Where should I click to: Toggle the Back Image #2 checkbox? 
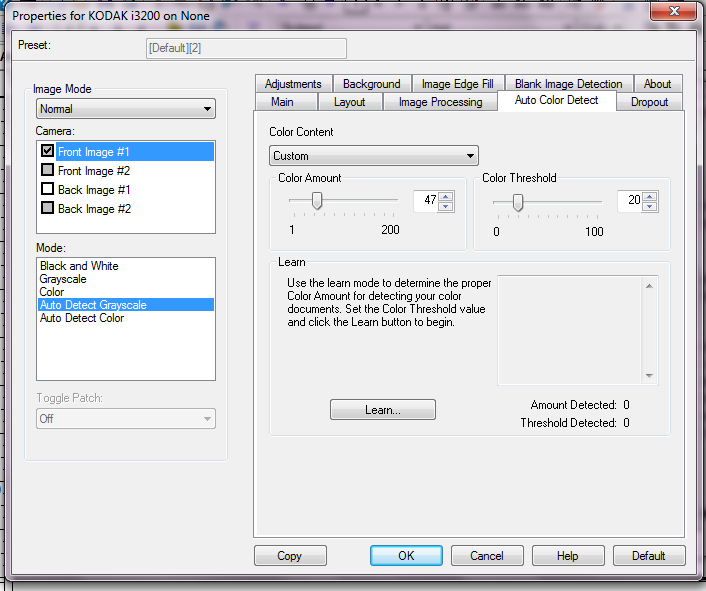(x=47, y=208)
